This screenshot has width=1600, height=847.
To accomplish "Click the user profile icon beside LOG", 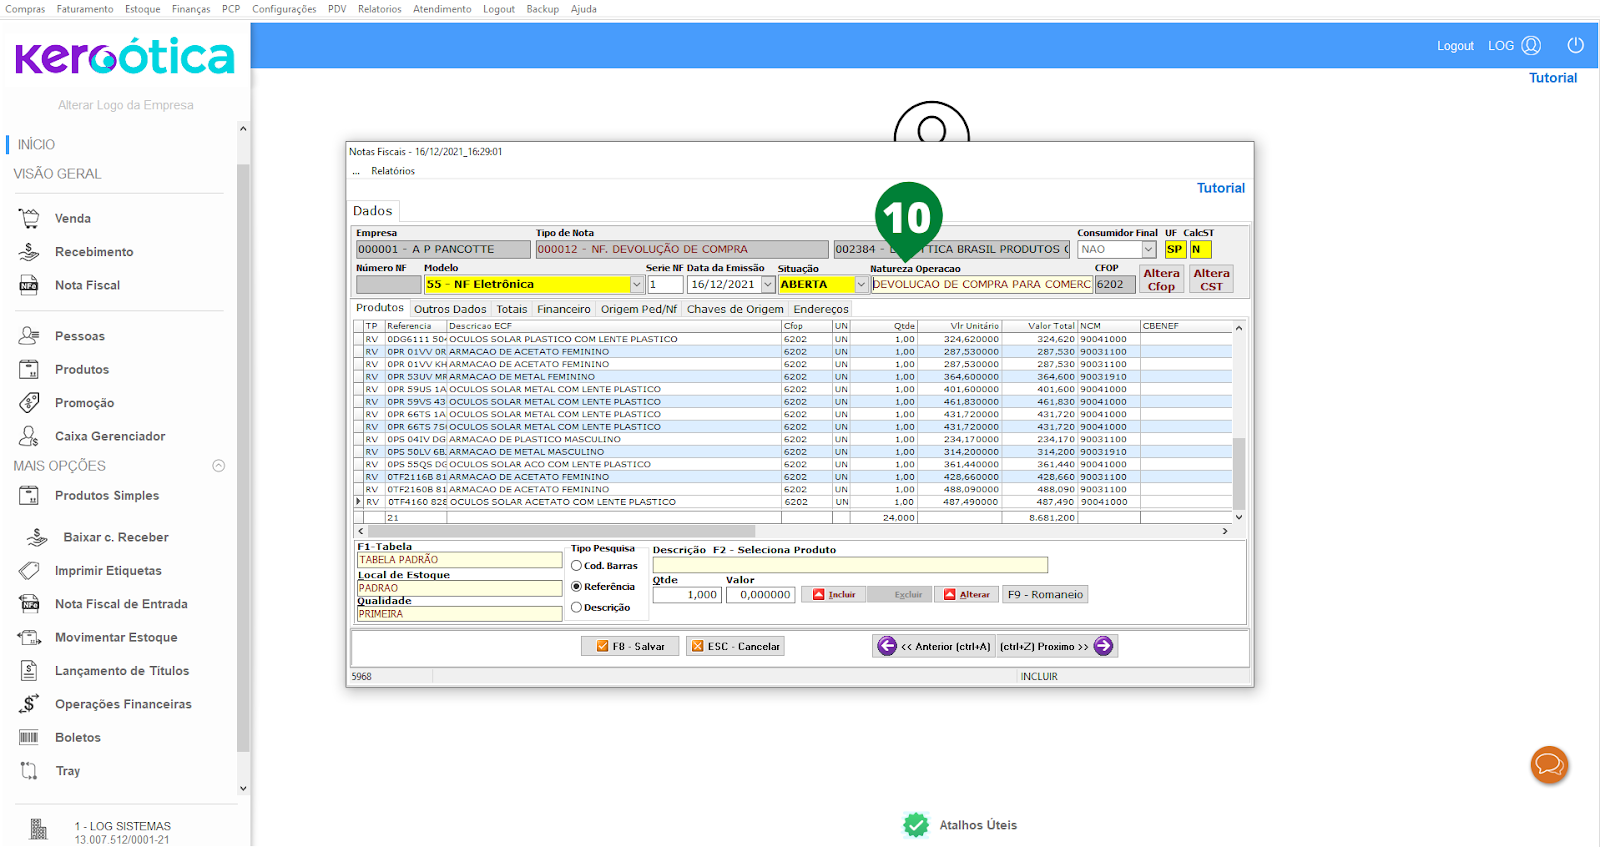I will pos(1531,45).
